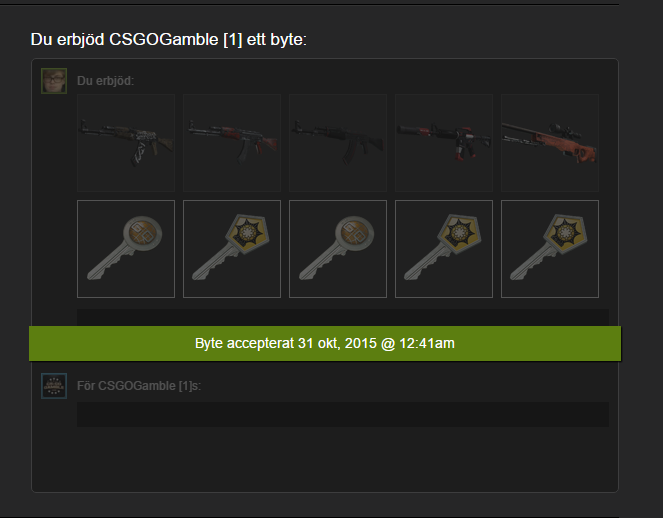663x518 pixels.
Task: Select the round-badge key below the black AK-47
Action: (x=338, y=249)
